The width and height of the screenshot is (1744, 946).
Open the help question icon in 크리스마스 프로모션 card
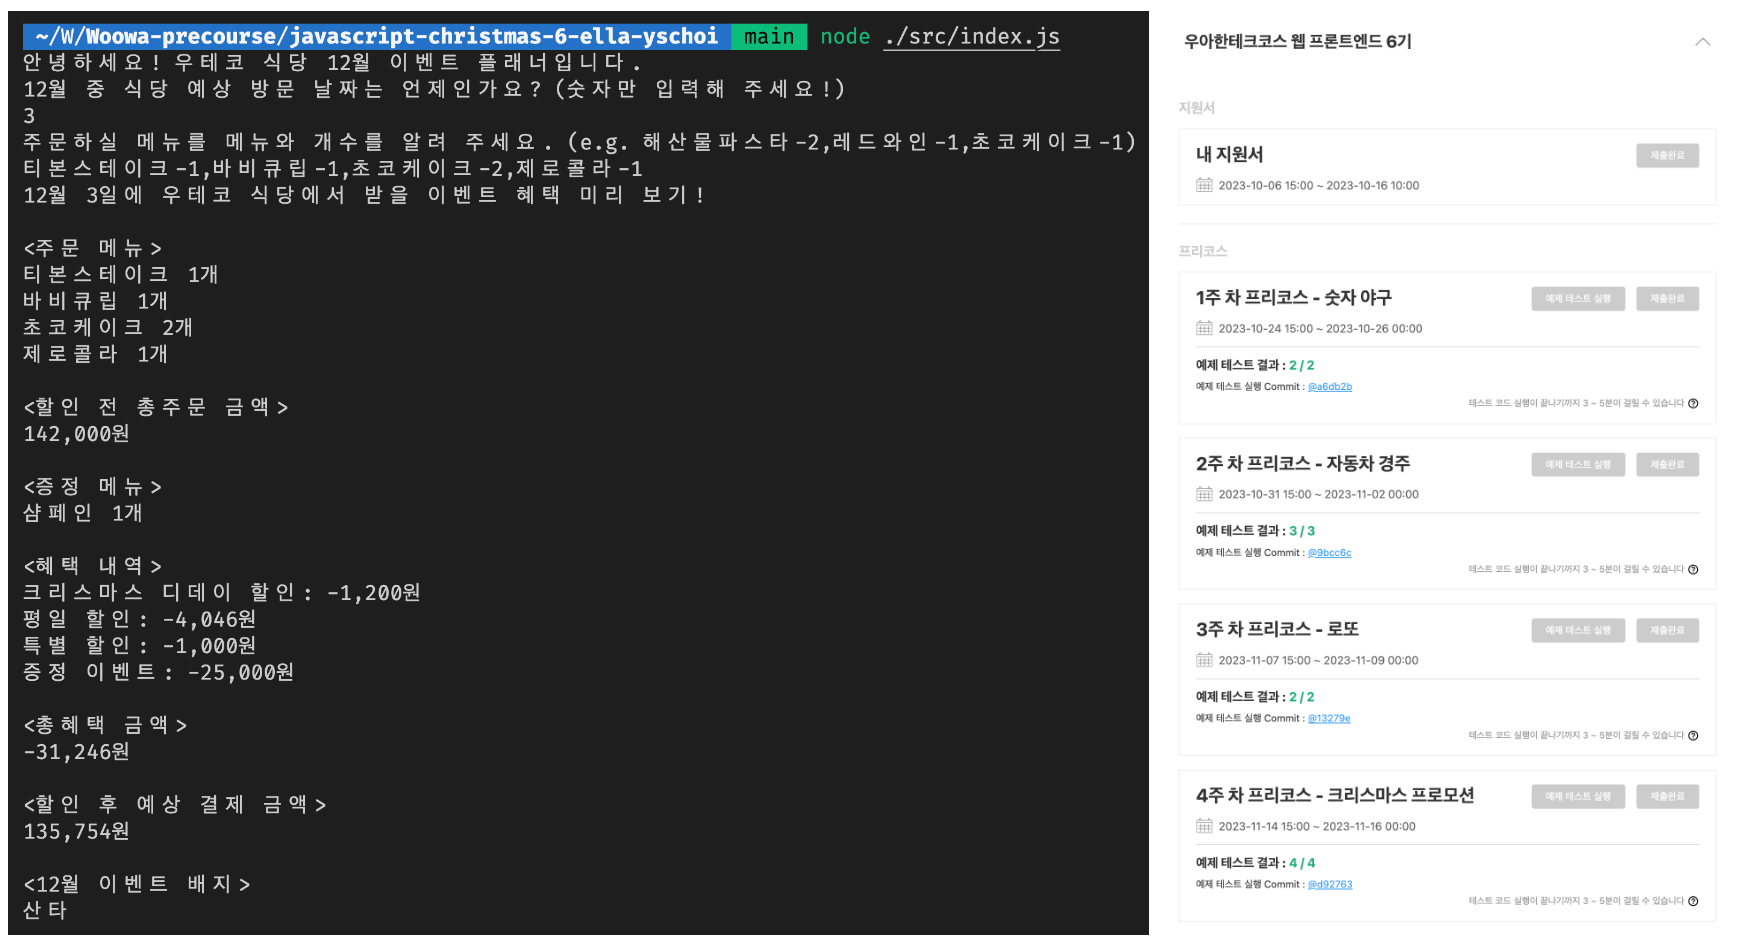click(1693, 902)
